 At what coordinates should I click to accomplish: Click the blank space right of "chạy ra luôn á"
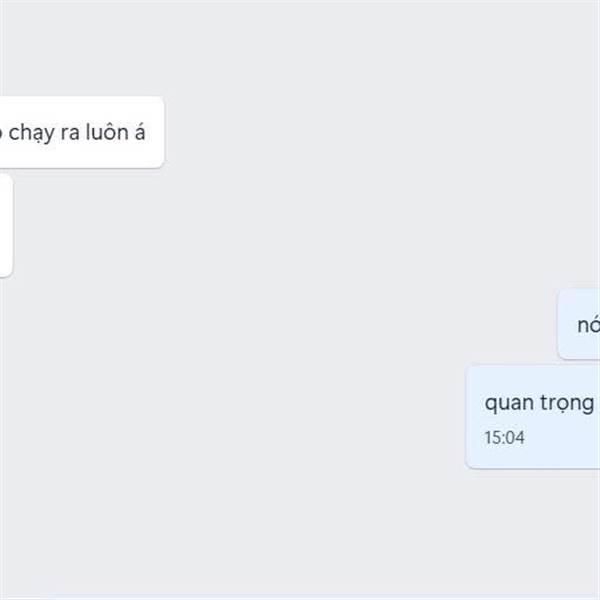click(379, 132)
